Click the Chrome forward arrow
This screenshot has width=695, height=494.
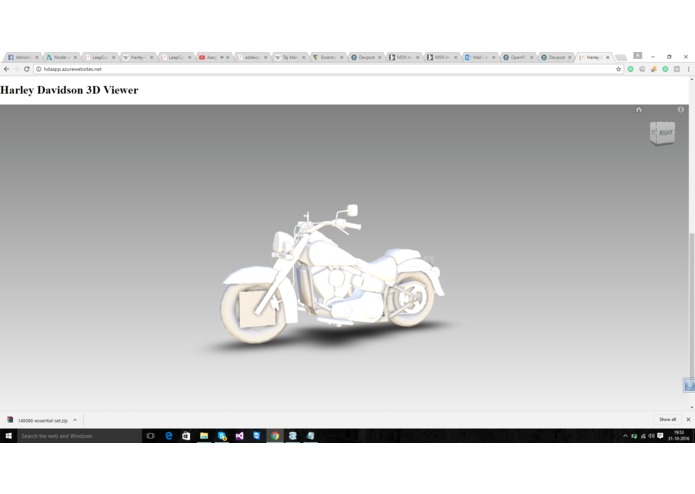(16, 69)
